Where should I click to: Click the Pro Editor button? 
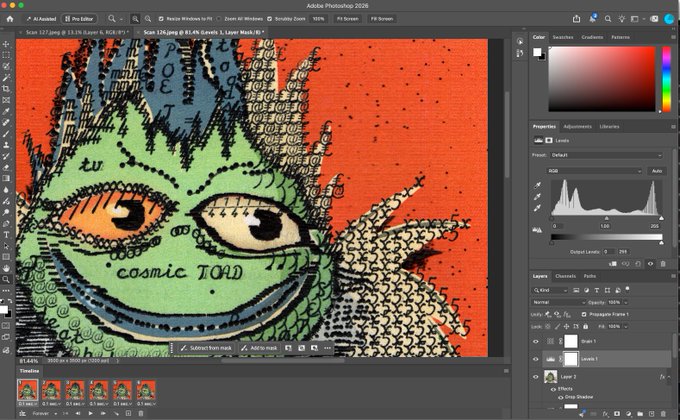tap(79, 19)
